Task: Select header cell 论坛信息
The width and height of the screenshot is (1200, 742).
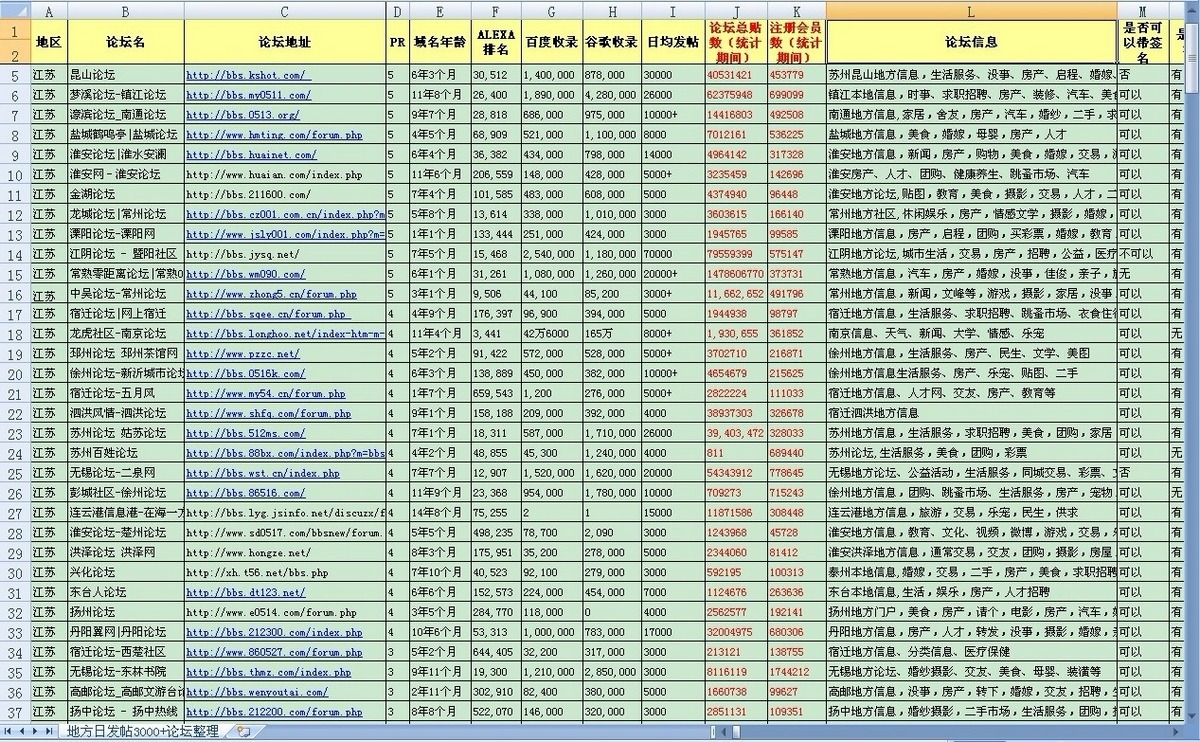Action: pyautogui.click(x=972, y=43)
